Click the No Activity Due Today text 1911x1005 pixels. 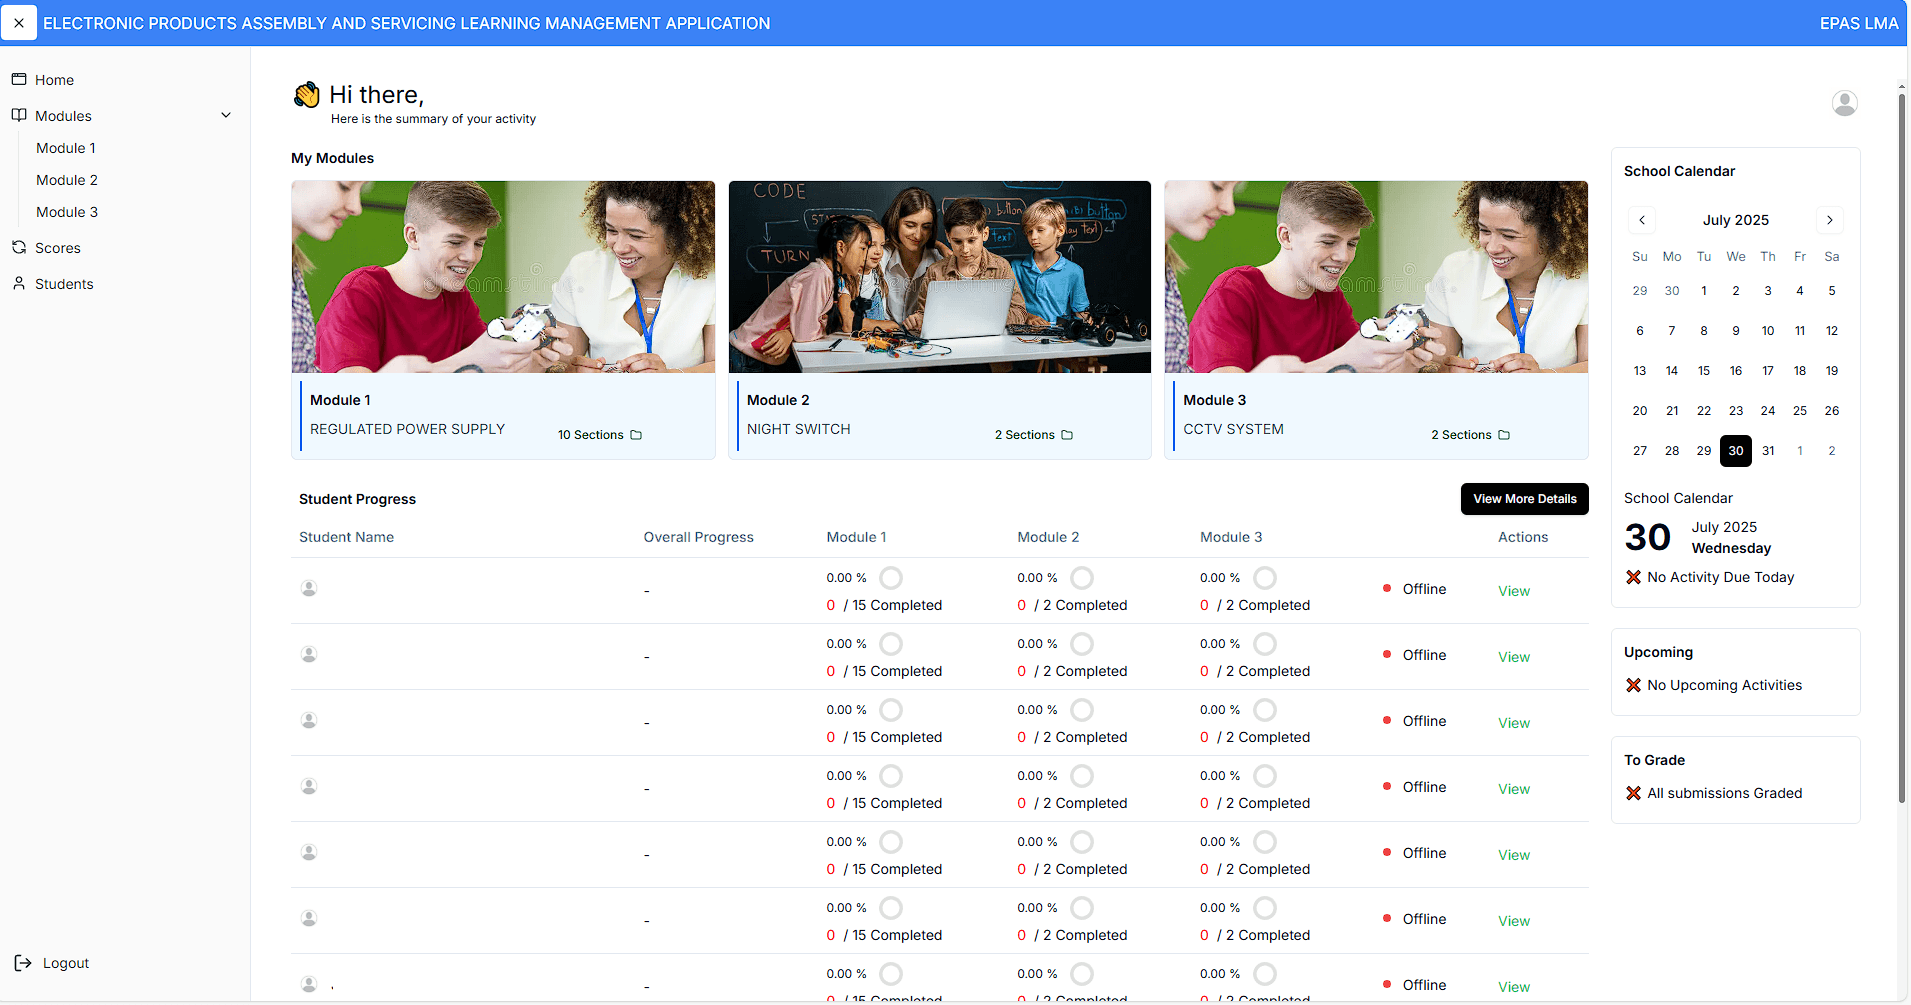click(1721, 577)
